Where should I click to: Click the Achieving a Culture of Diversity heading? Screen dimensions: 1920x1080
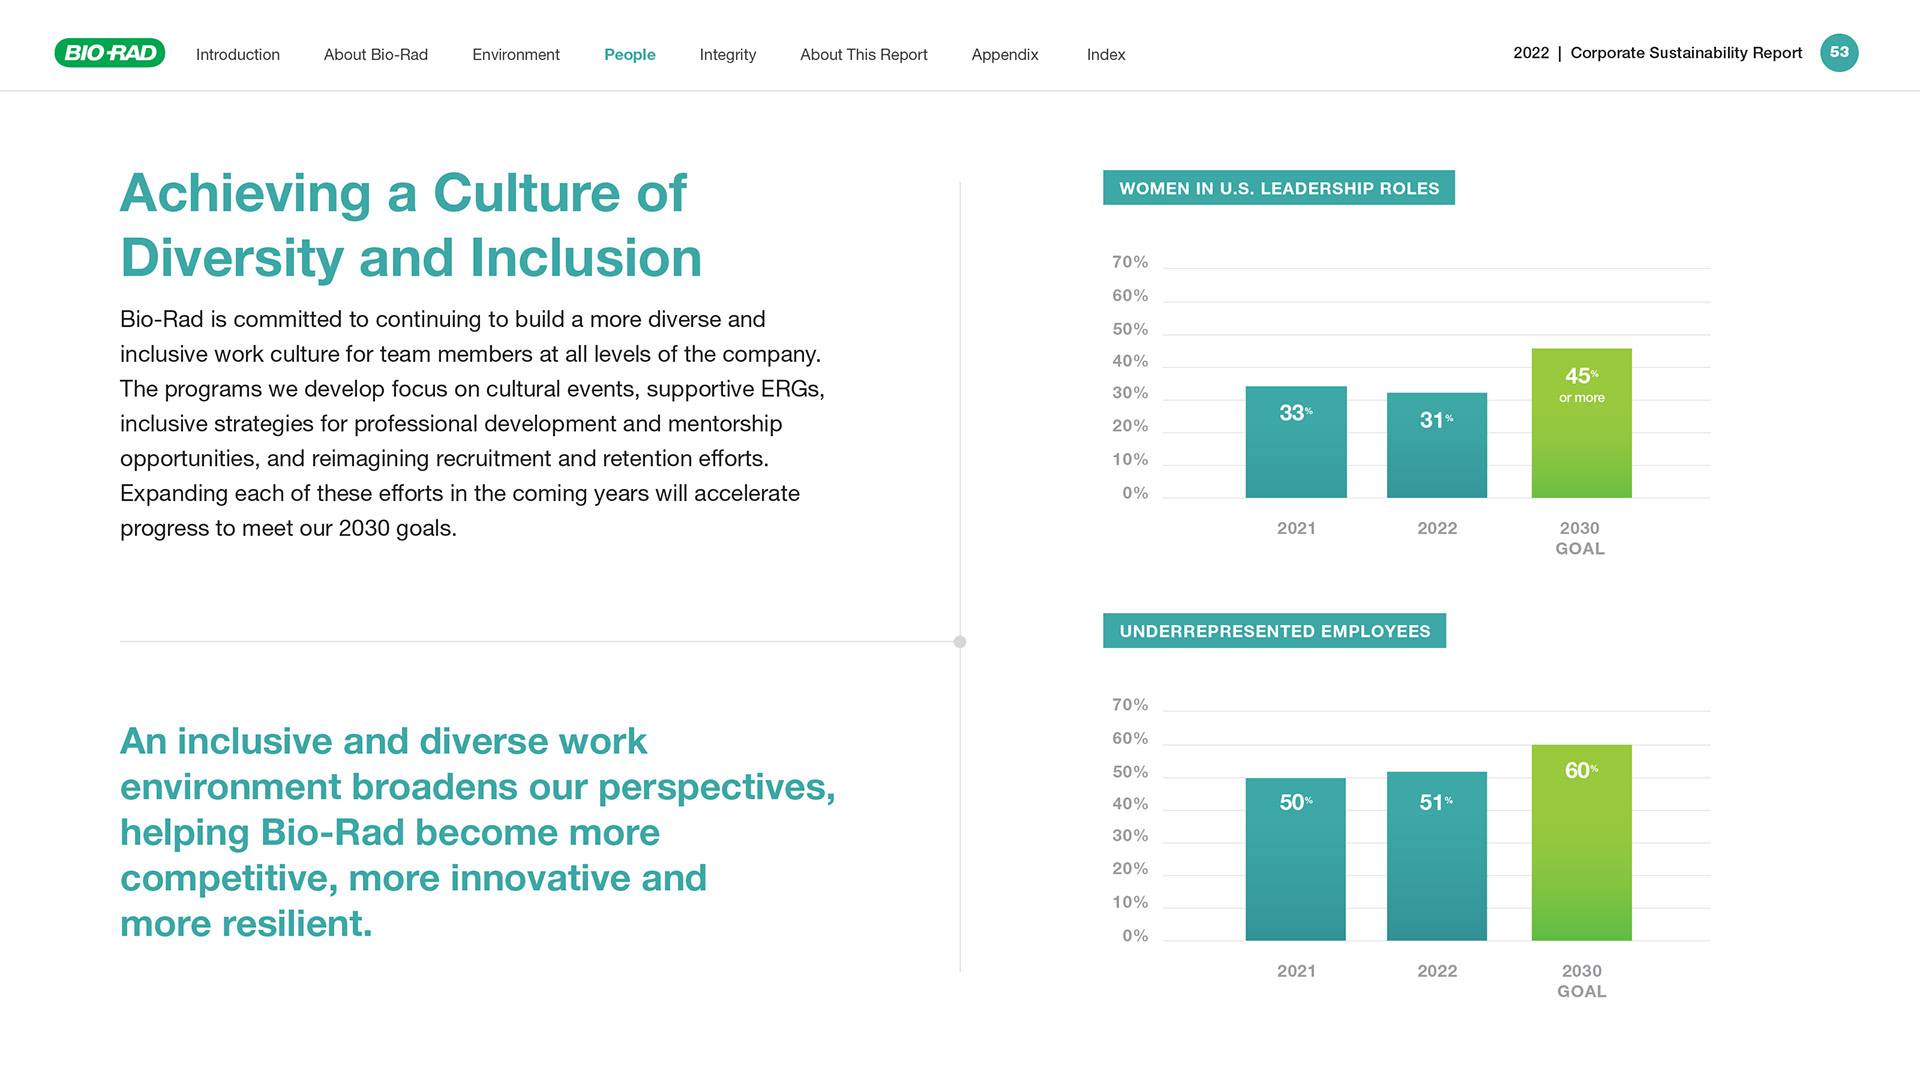tap(411, 225)
